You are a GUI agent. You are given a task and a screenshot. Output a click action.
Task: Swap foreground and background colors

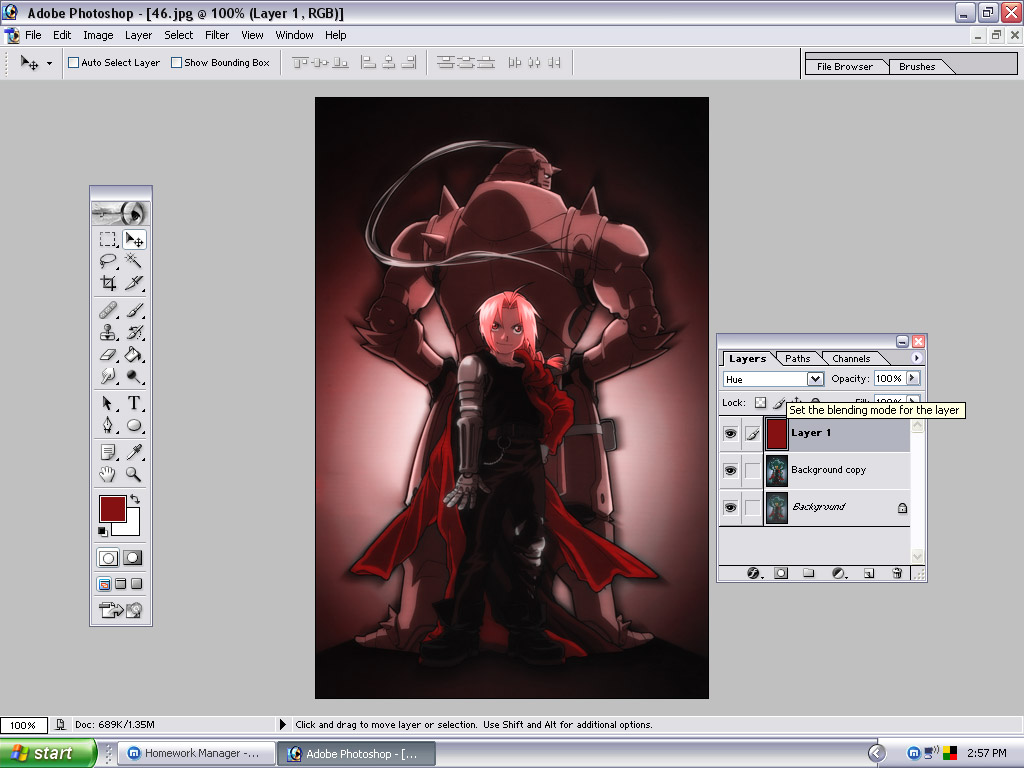135,499
